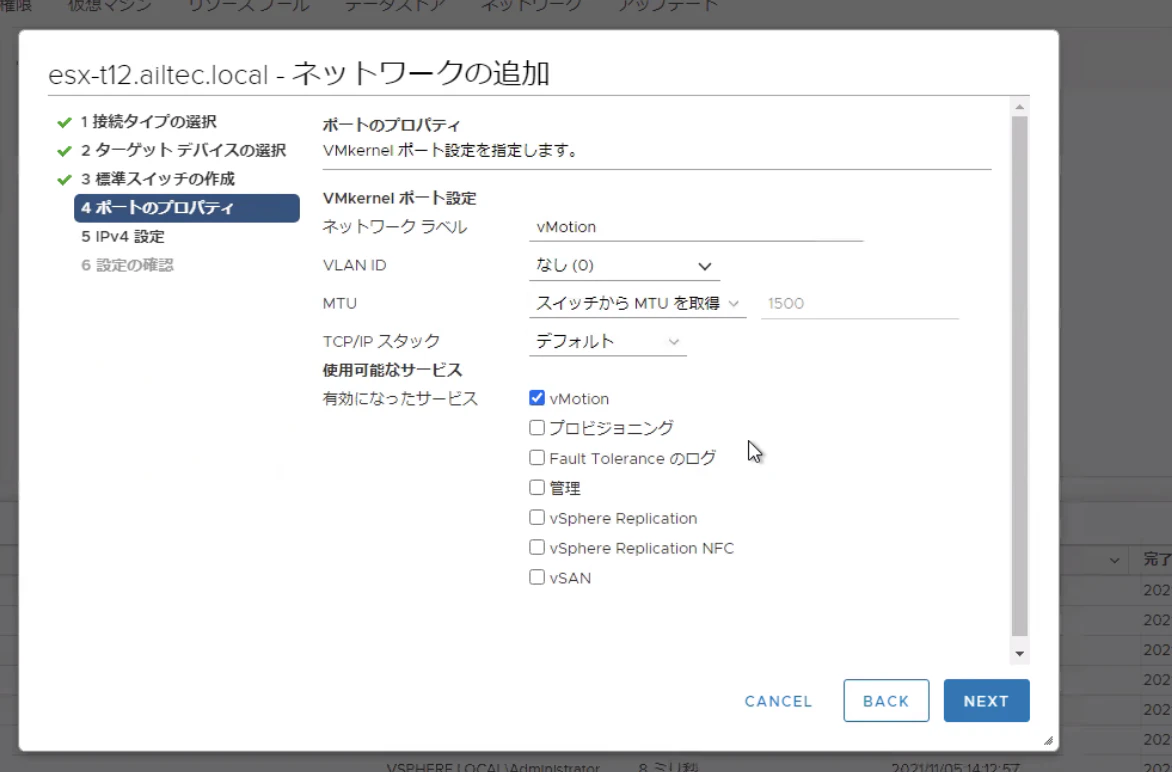Go to step 1 接続タイプの選択
This screenshot has width=1172, height=772.
click(x=148, y=122)
